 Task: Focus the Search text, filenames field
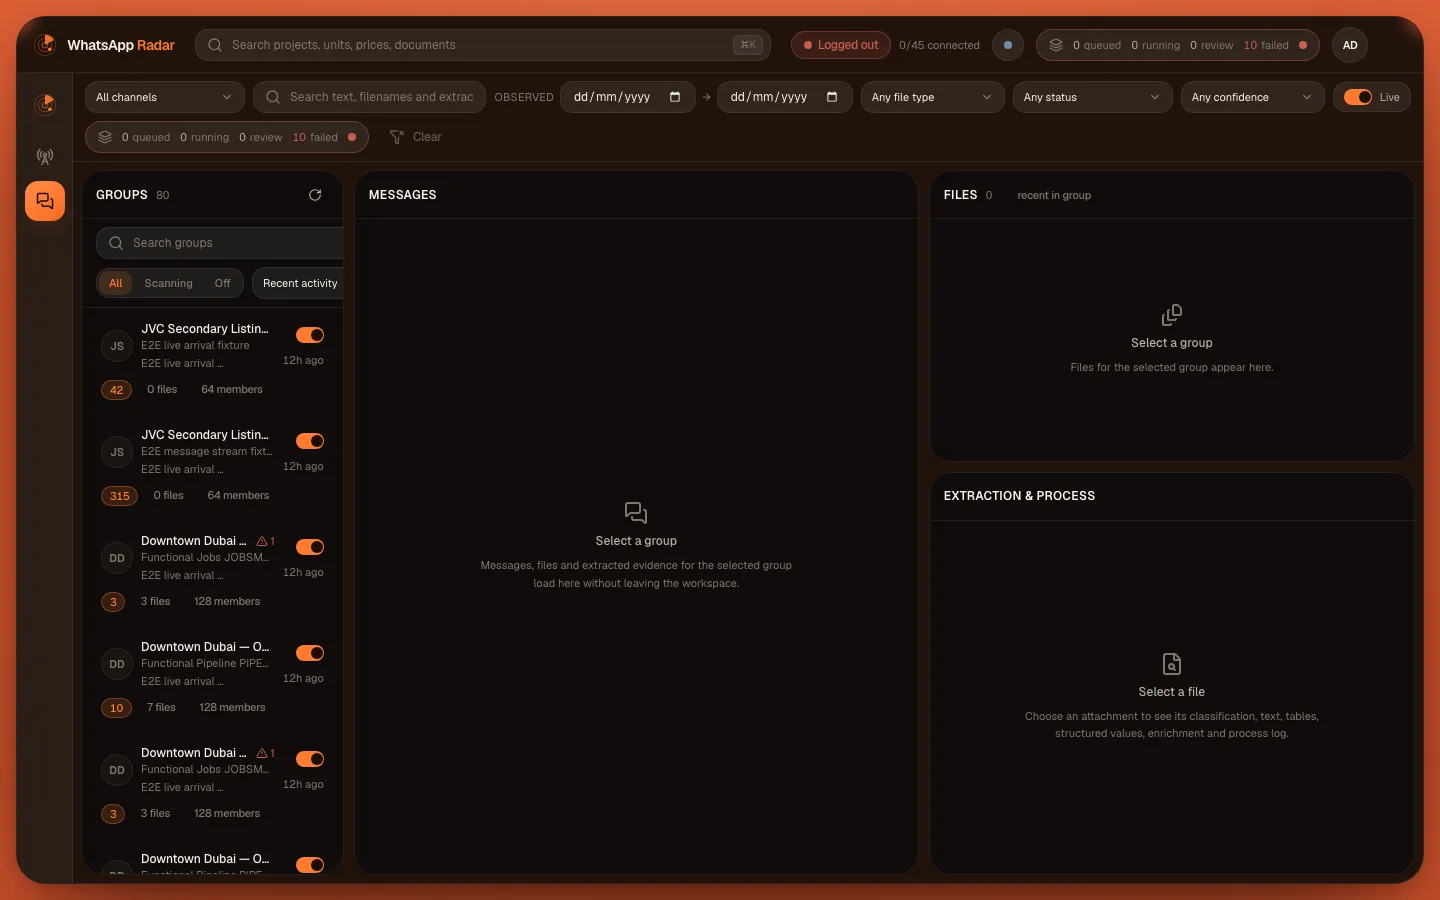(369, 97)
